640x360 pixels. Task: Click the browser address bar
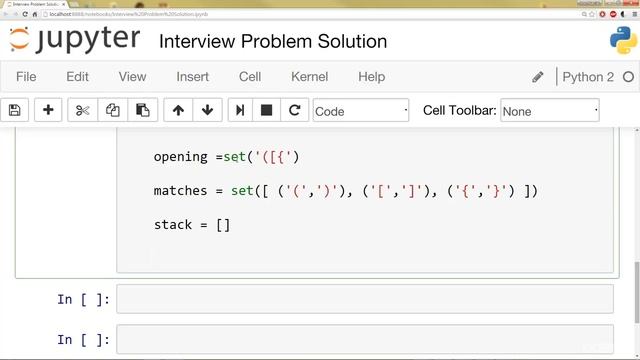tap(310, 14)
